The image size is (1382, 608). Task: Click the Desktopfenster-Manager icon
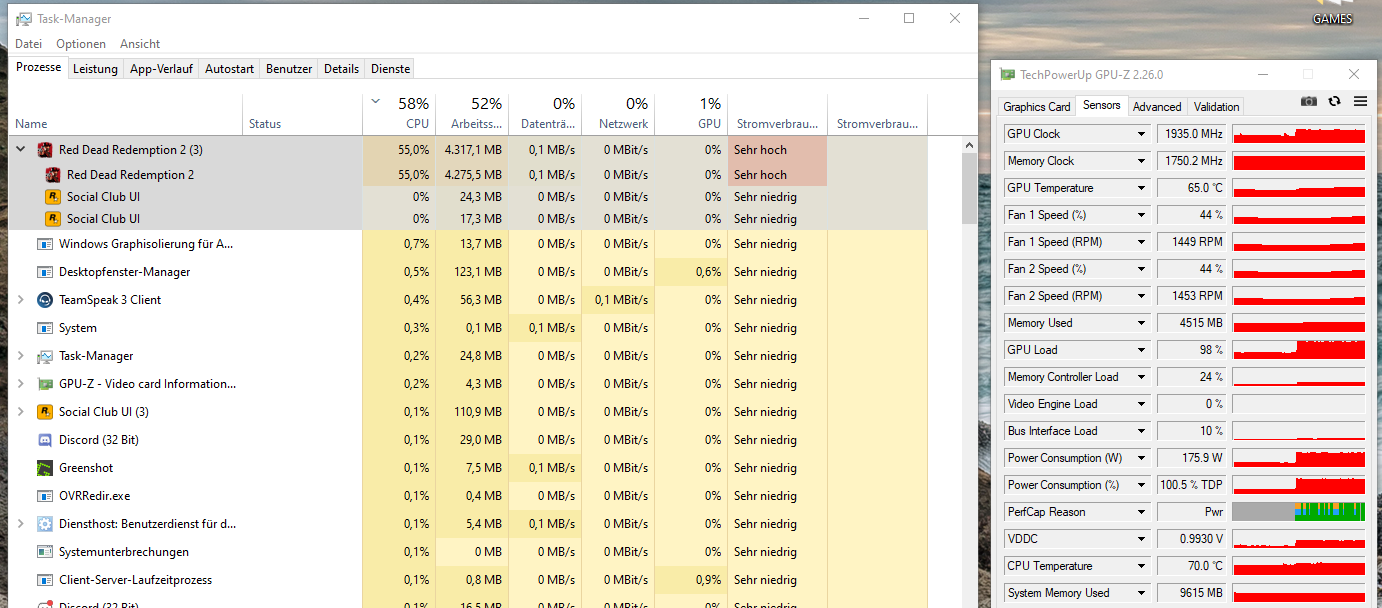(x=45, y=272)
